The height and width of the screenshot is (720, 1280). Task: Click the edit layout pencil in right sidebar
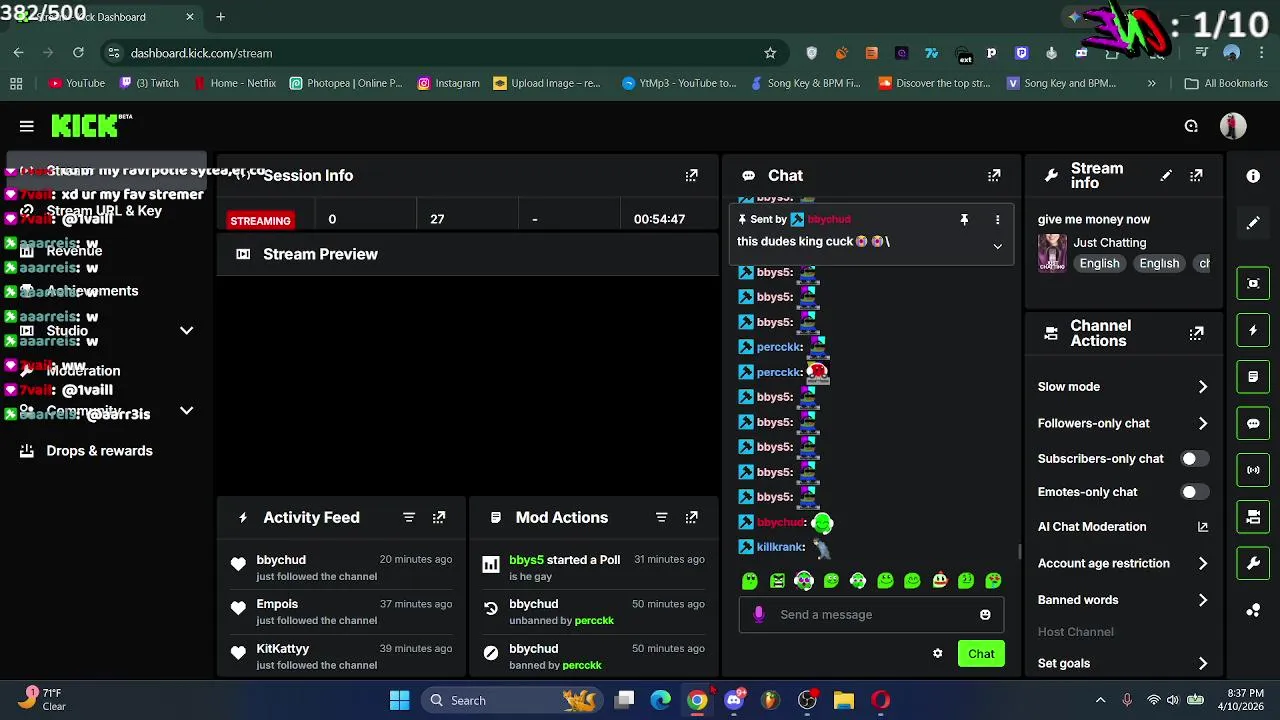coord(1253,223)
